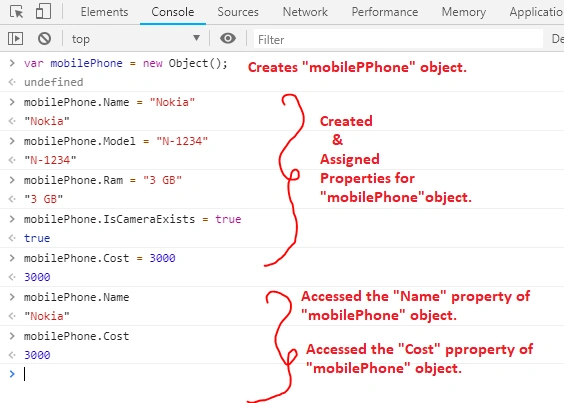Click the mobilePhone.Name = "Nokia" input line
Image resolution: width=564 pixels, height=403 pixels.
pyautogui.click(x=109, y=102)
